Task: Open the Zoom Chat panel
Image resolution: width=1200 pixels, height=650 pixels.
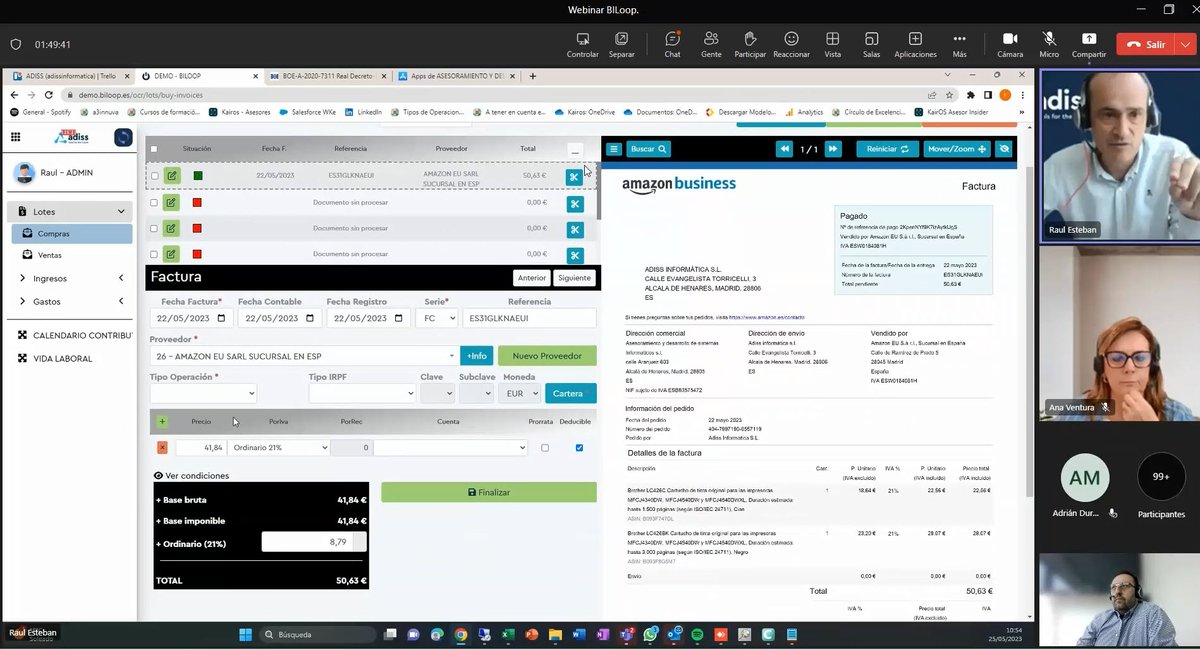Action: [672, 44]
